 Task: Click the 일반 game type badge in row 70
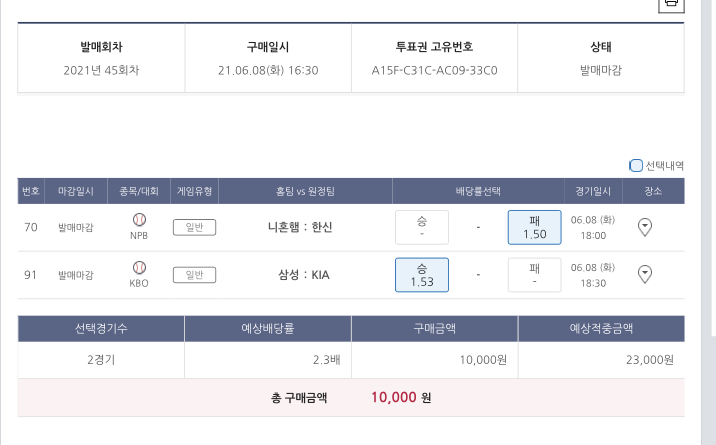tap(194, 227)
